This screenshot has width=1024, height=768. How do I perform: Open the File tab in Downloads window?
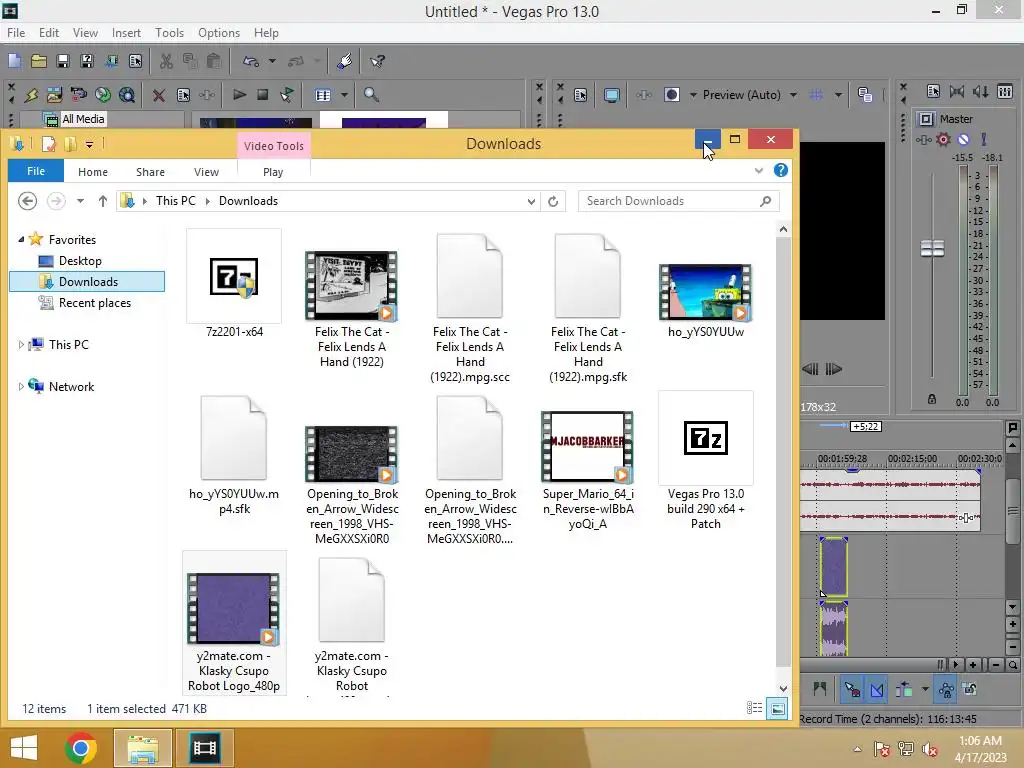(x=36, y=171)
